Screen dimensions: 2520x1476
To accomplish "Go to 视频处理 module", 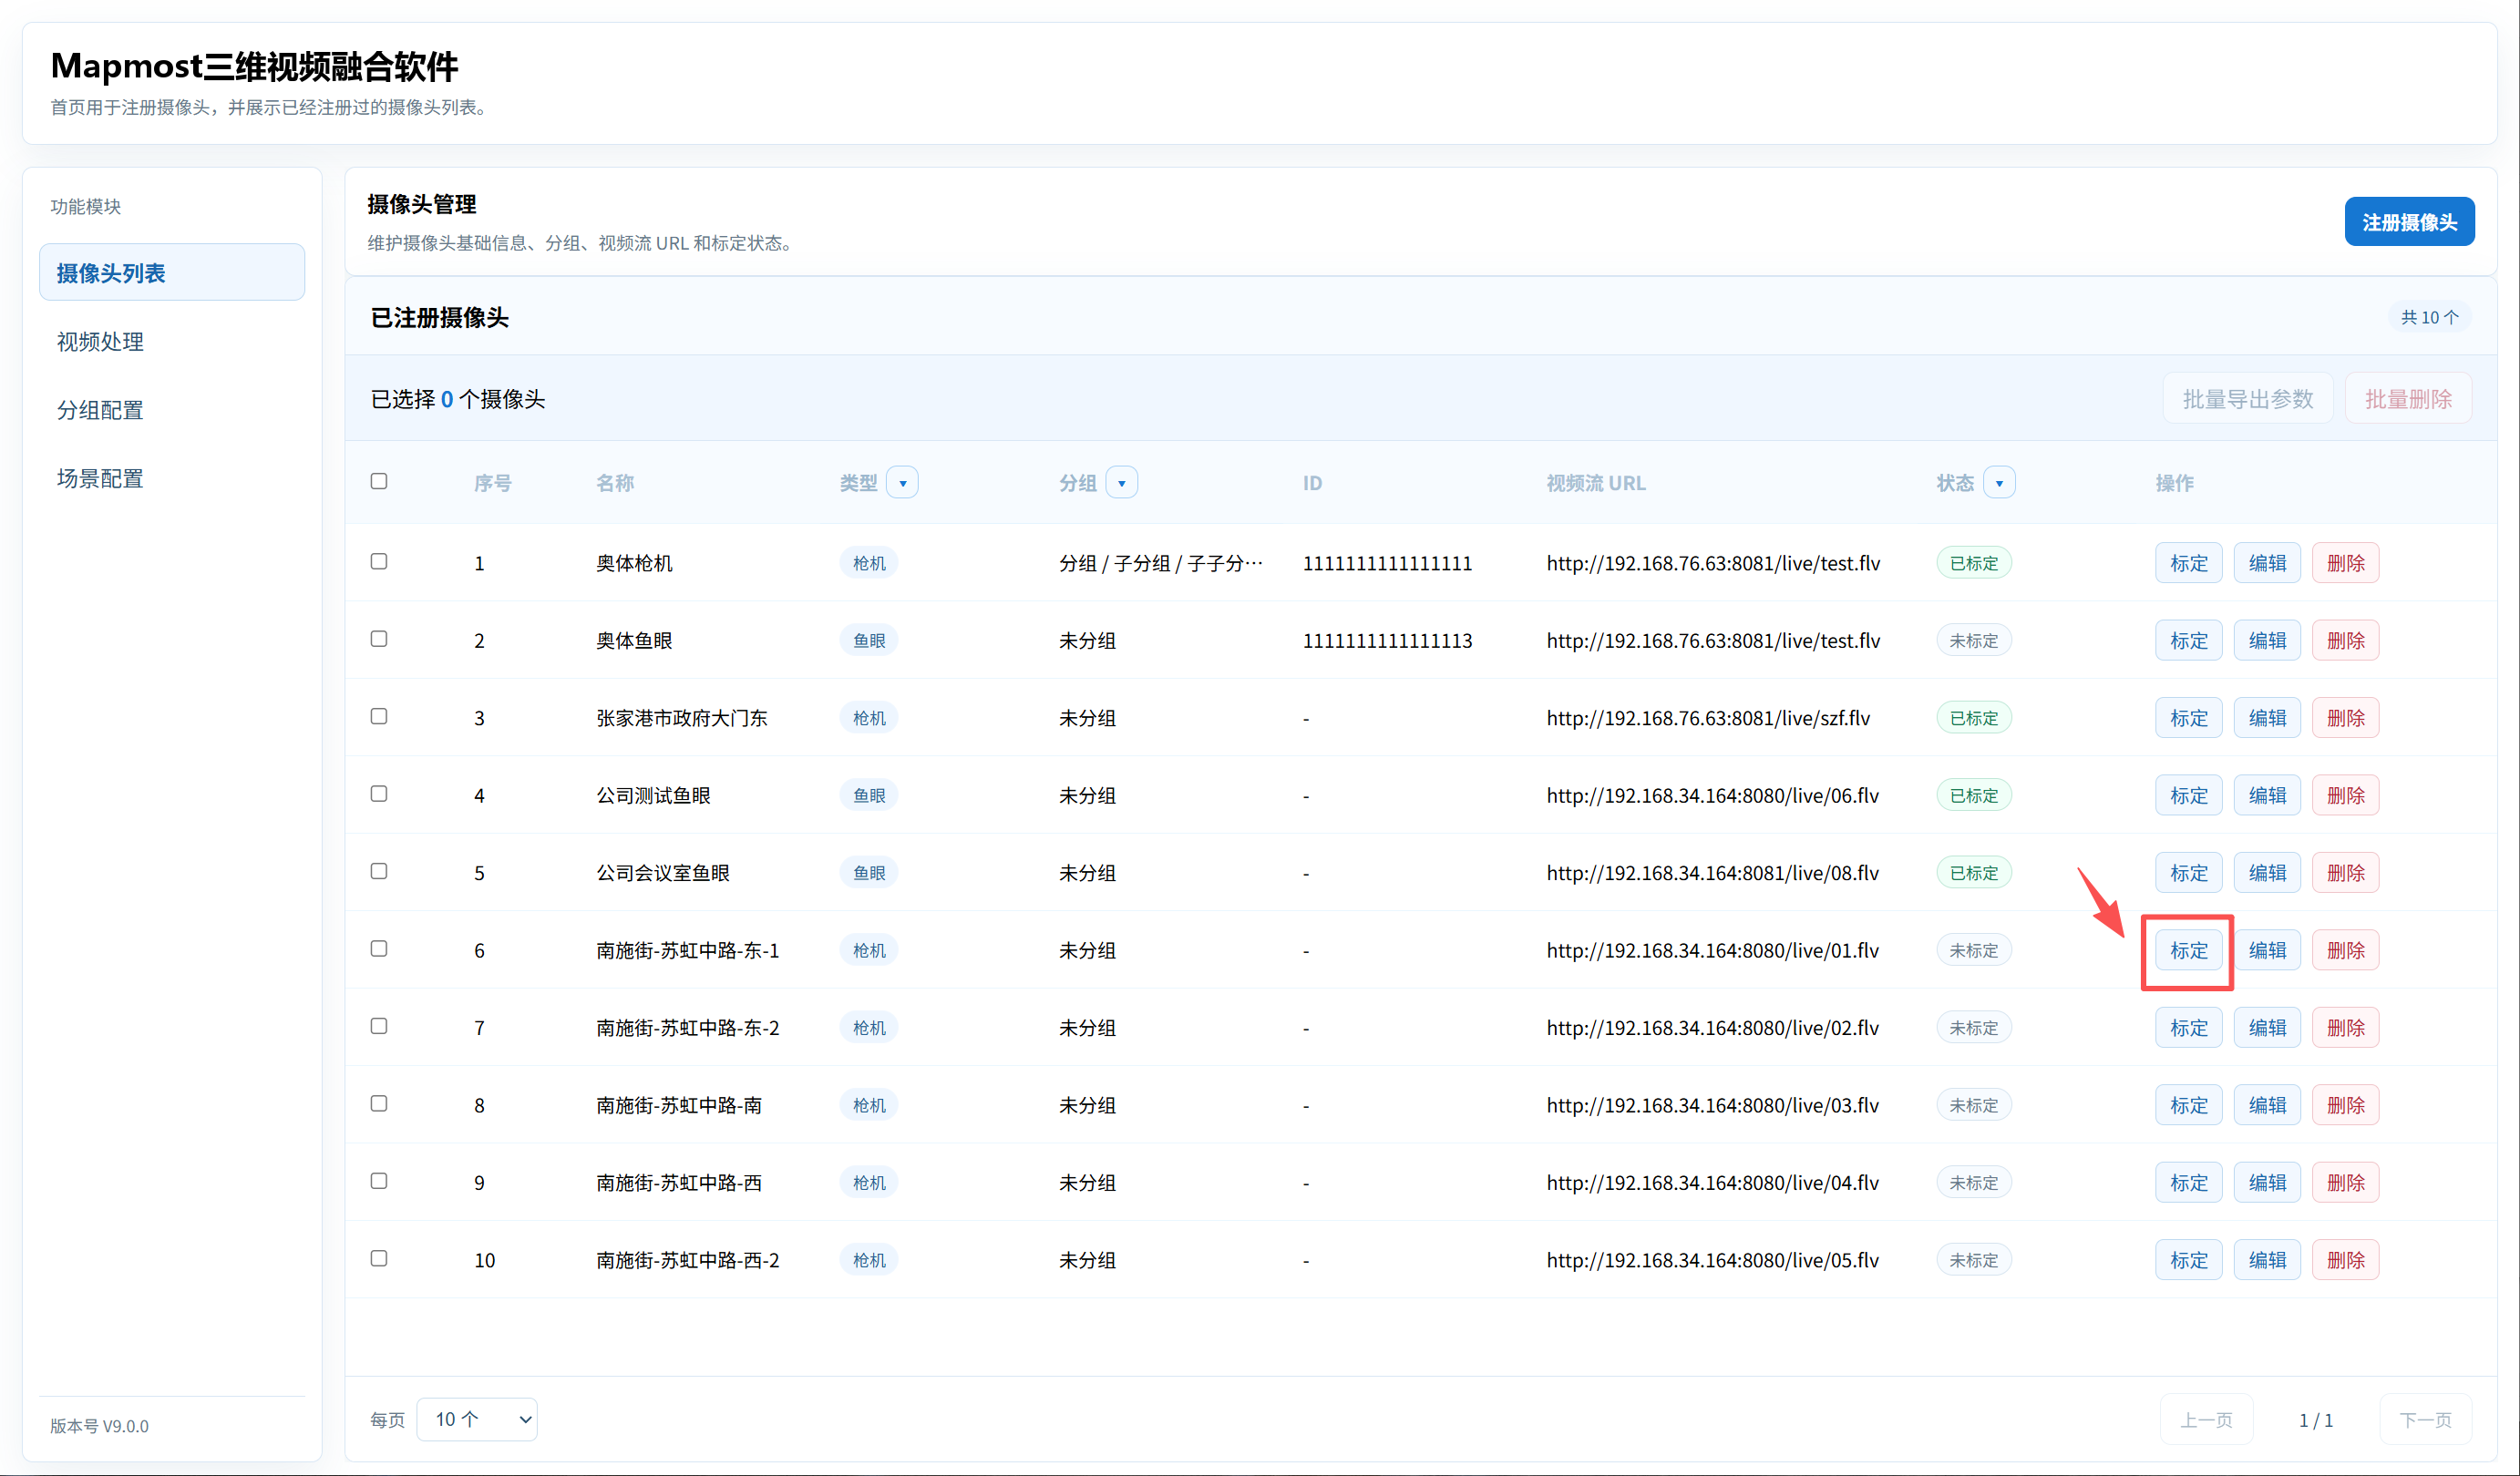I will (x=172, y=341).
